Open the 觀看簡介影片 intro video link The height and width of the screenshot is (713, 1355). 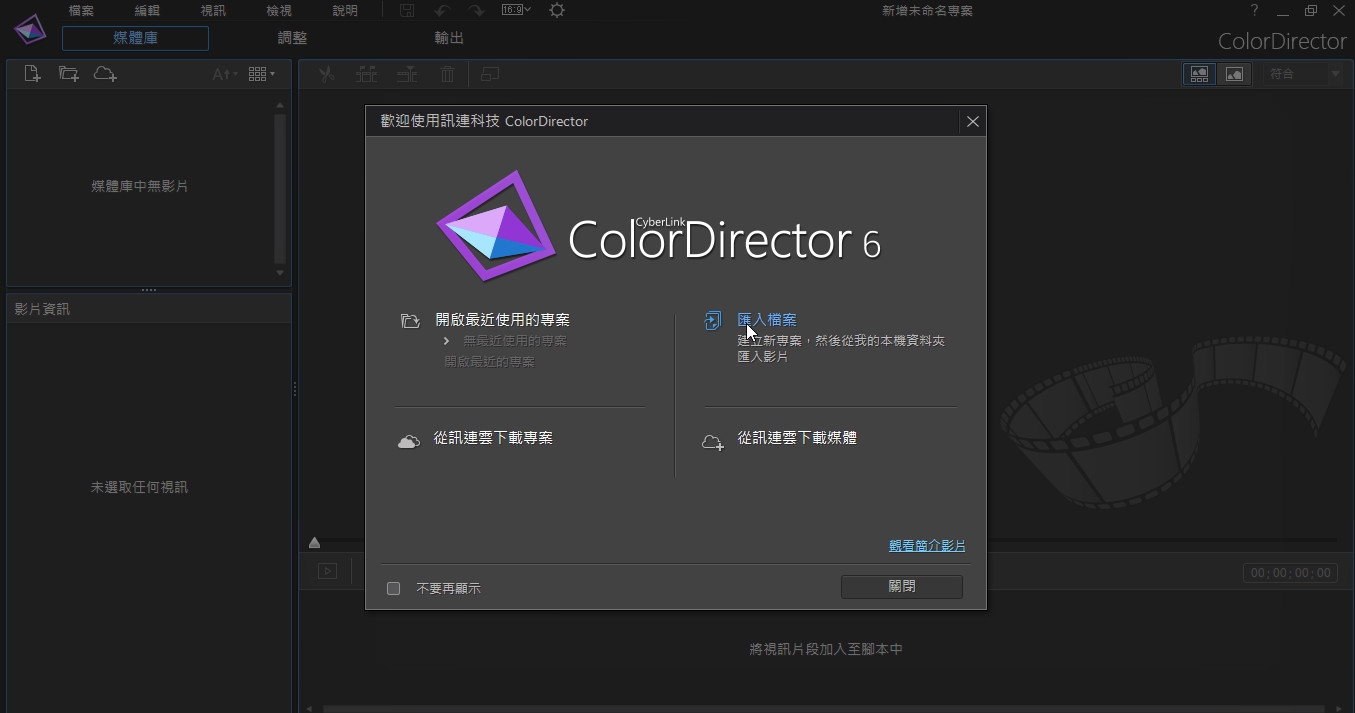point(927,546)
